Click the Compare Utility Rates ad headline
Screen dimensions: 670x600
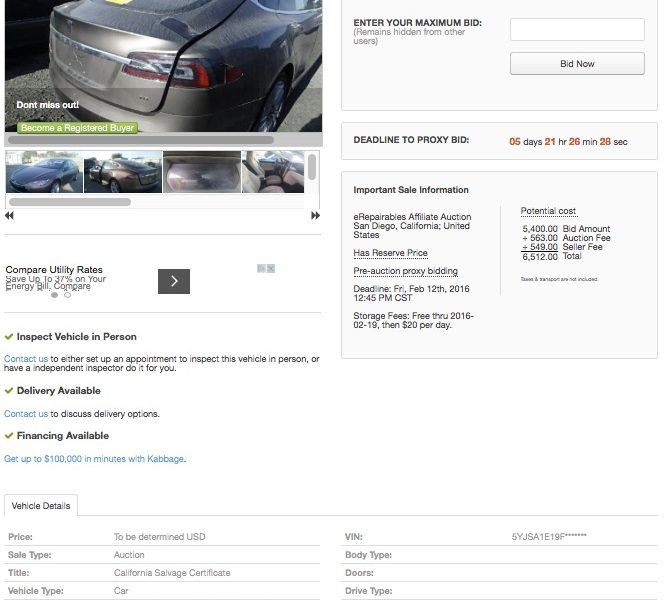pos(54,270)
